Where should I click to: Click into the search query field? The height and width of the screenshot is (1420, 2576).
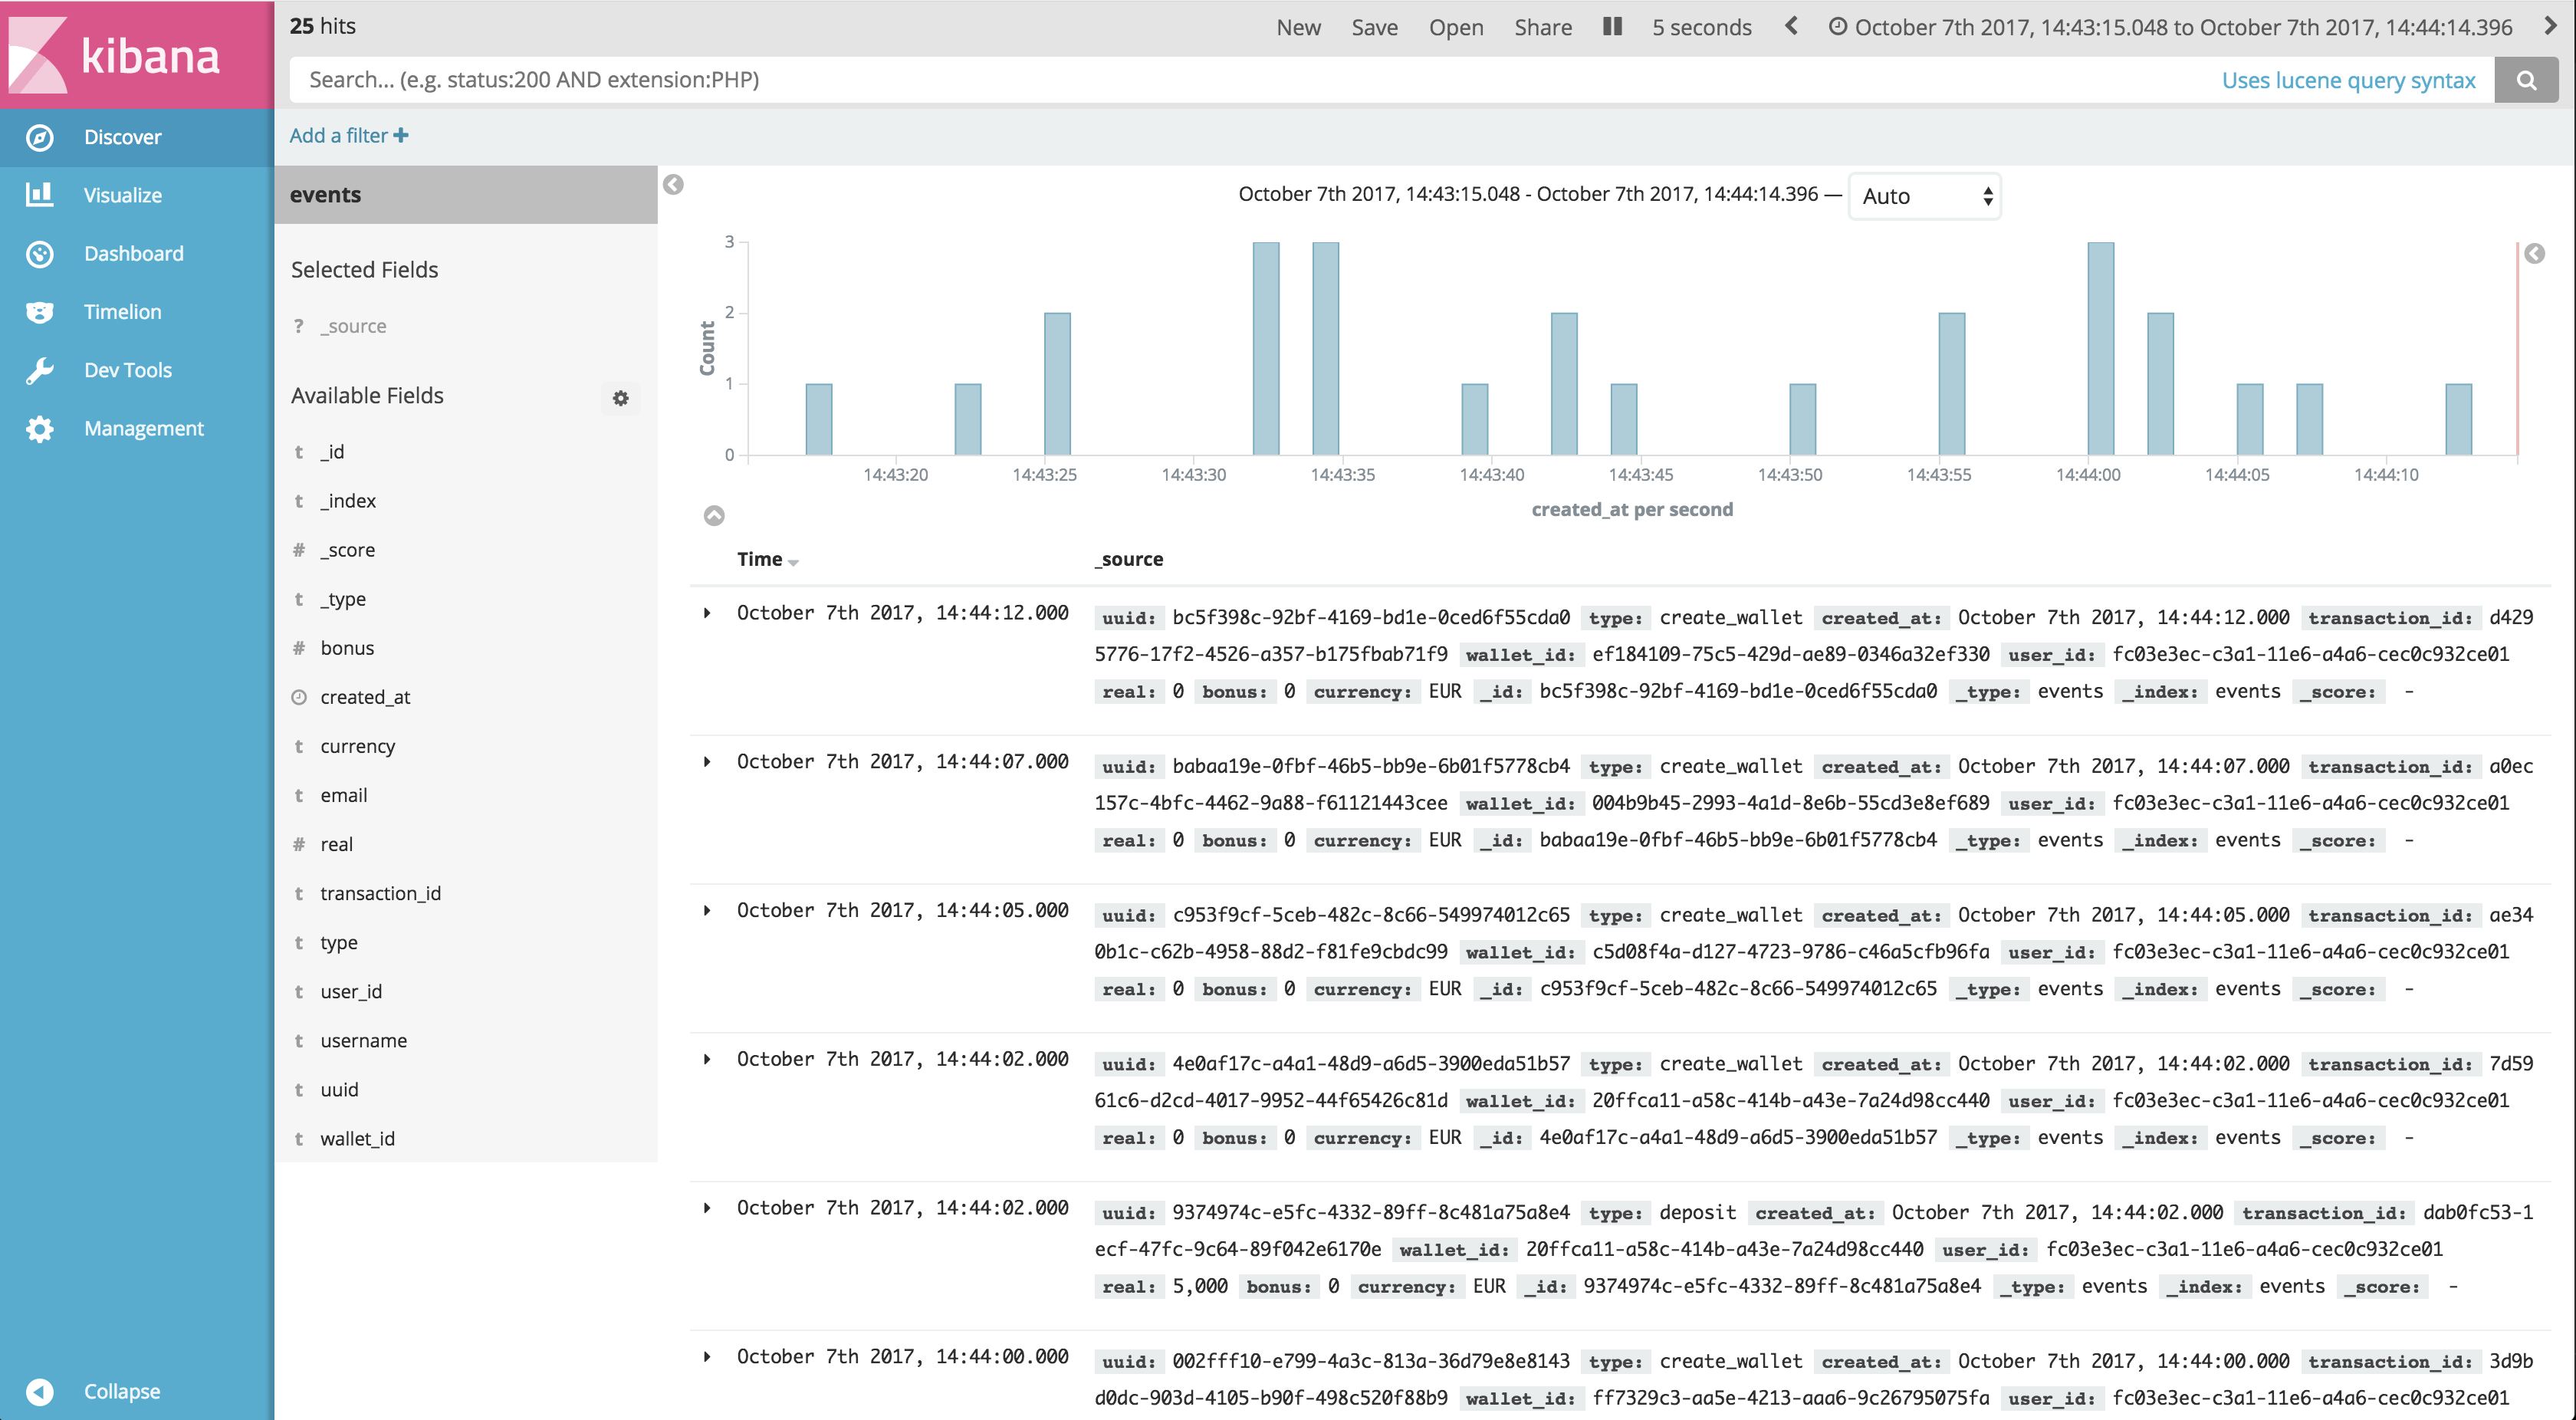coord(1200,80)
